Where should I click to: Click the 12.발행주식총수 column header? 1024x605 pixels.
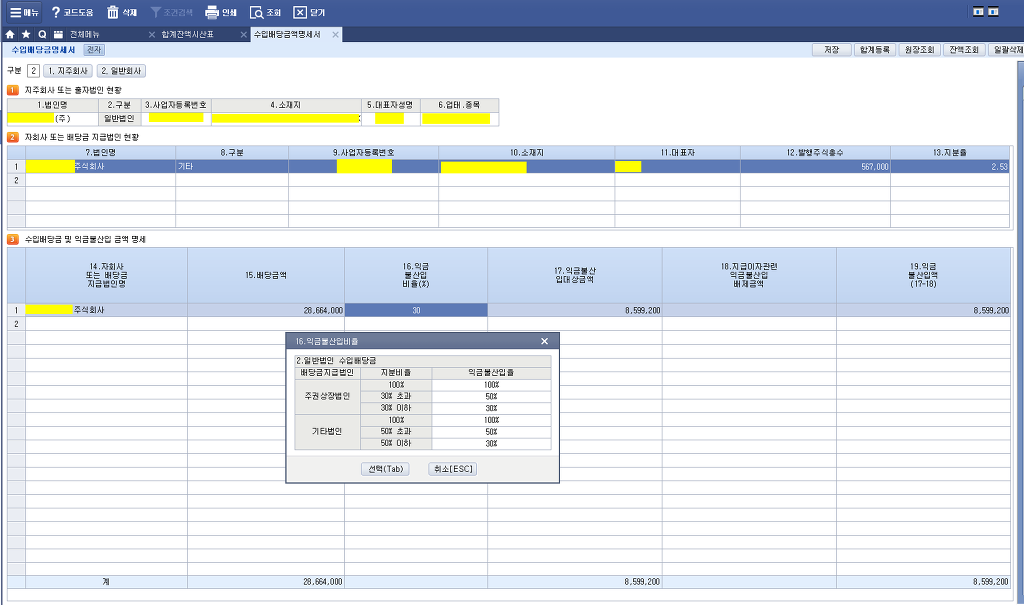815,152
